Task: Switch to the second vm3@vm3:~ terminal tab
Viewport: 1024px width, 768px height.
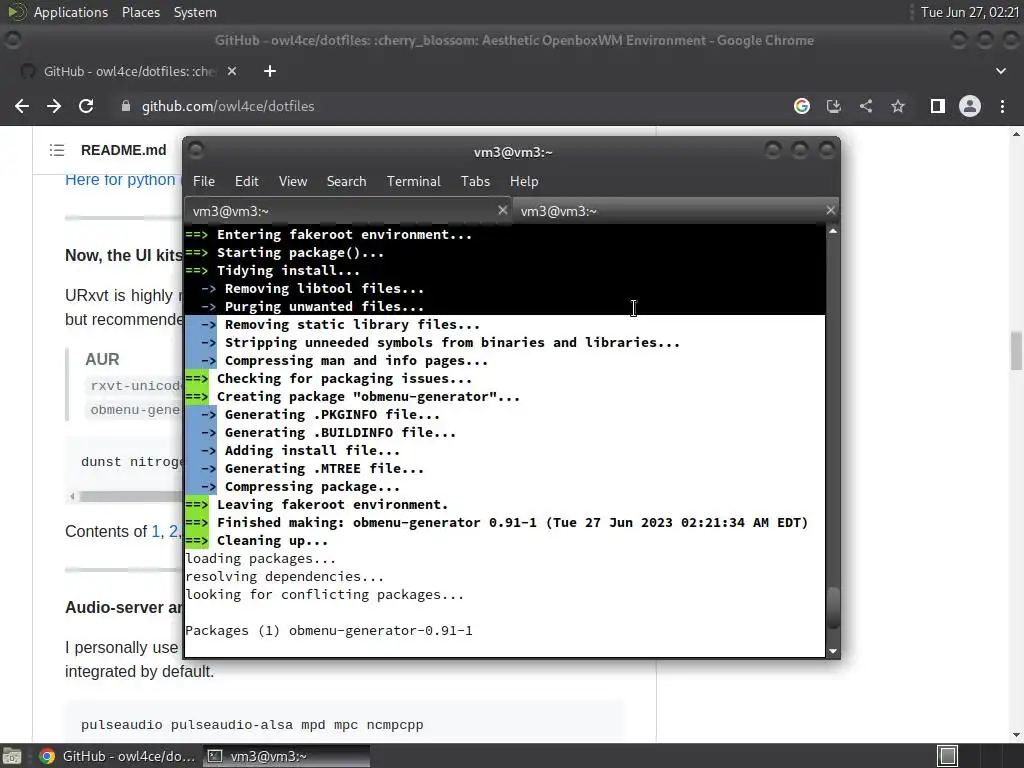Action: tap(675, 211)
